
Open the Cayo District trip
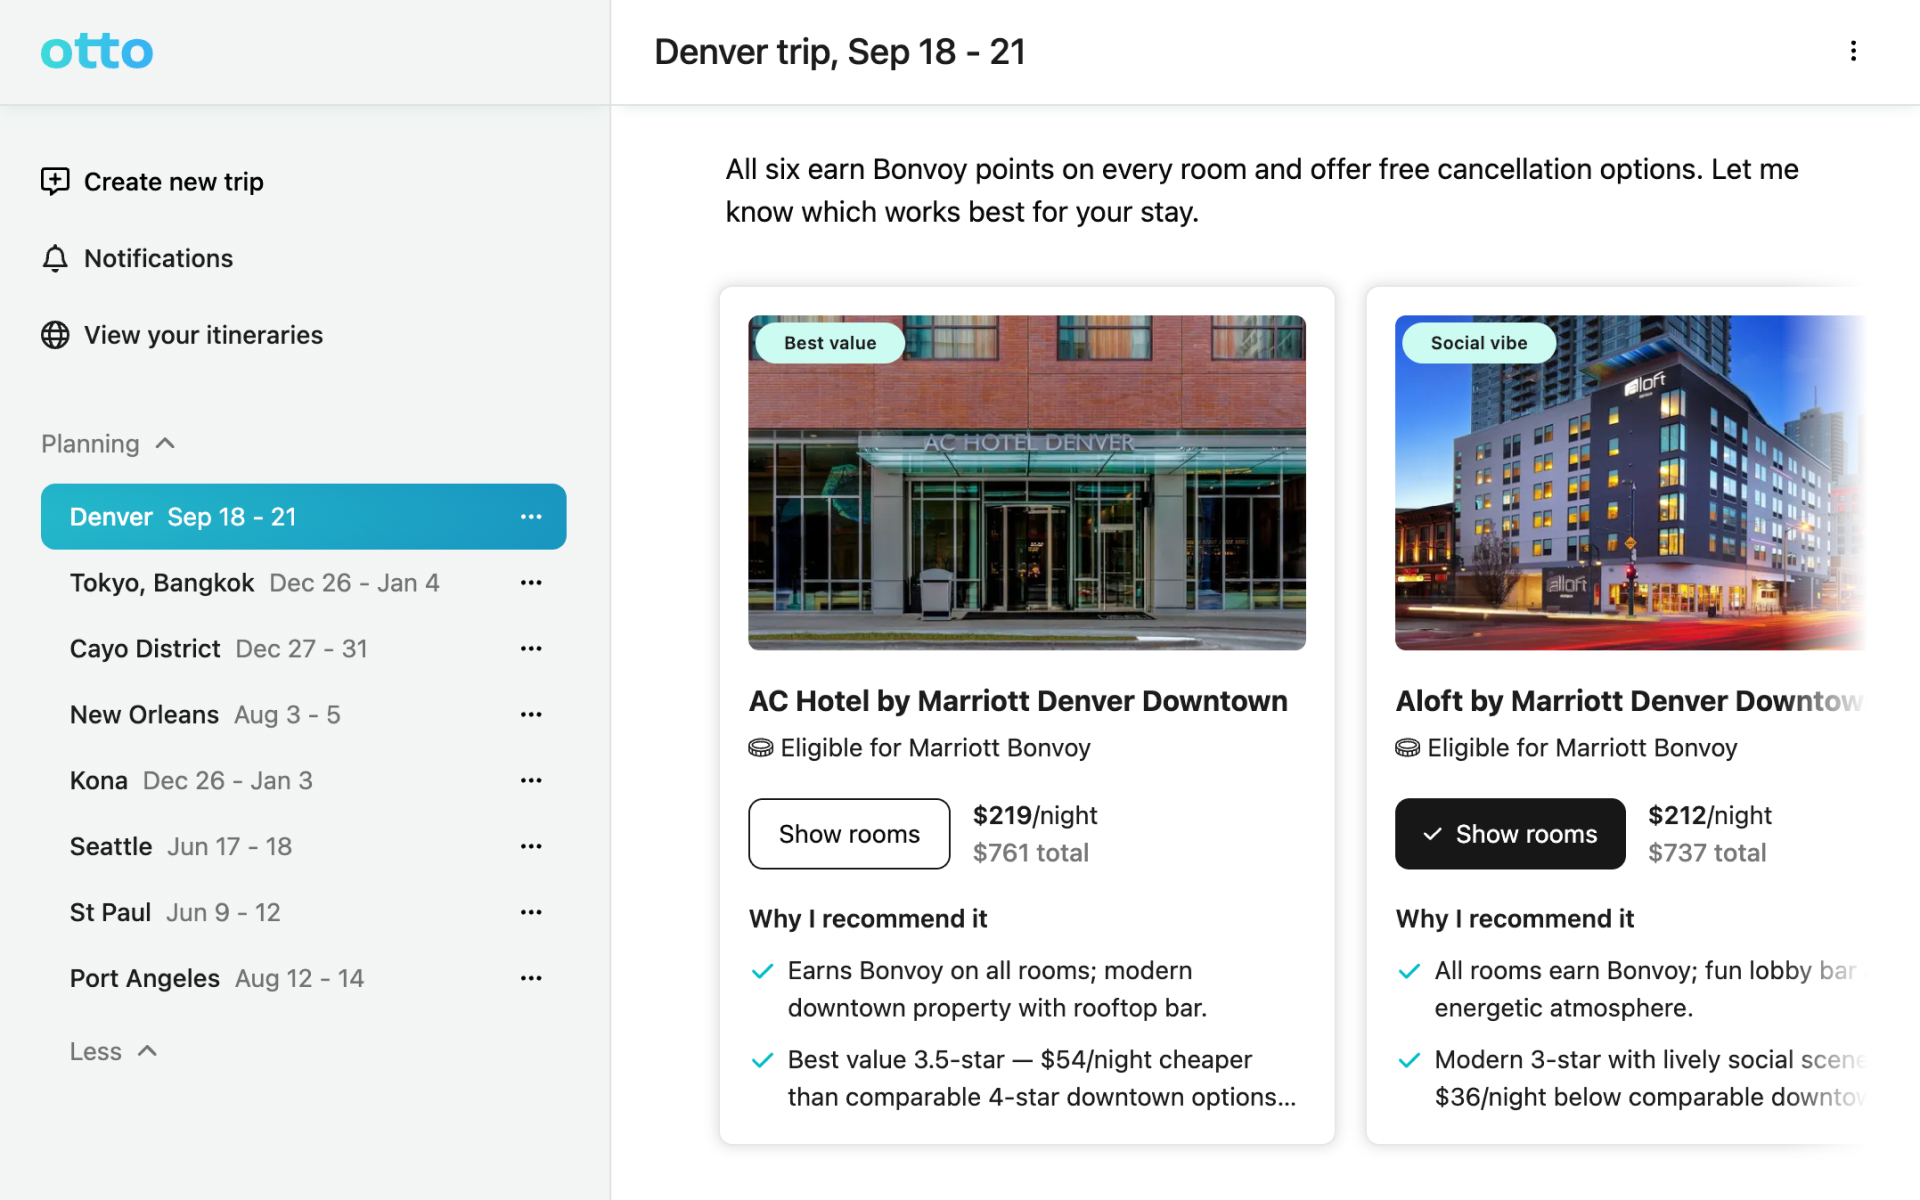coord(304,649)
